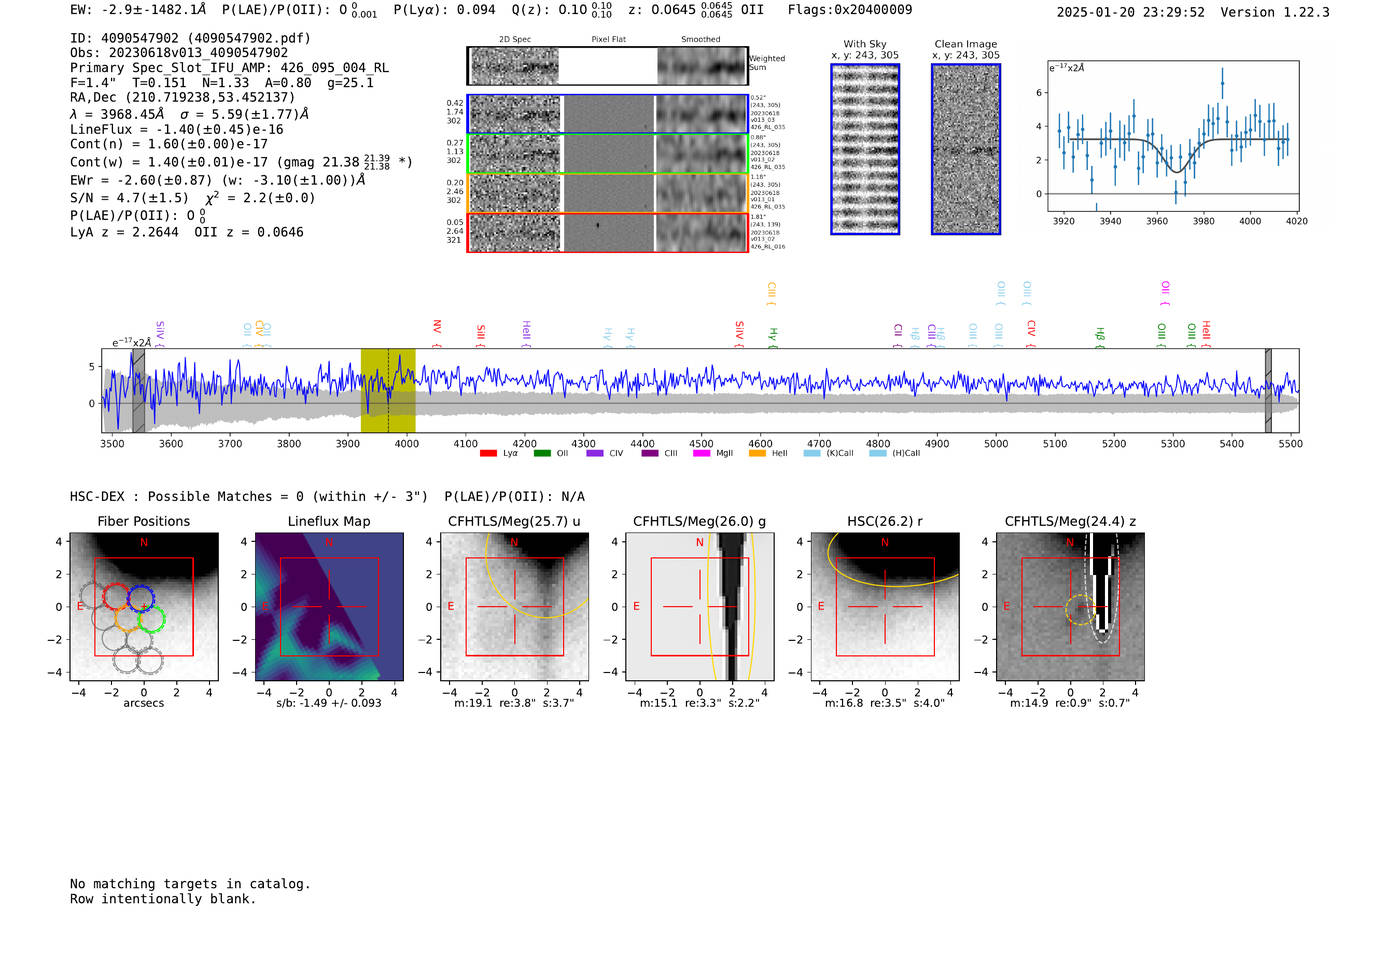This screenshot has height=953, width=1400.
Task: Click the gray hatched band near 5460
Action: pyautogui.click(x=1268, y=390)
